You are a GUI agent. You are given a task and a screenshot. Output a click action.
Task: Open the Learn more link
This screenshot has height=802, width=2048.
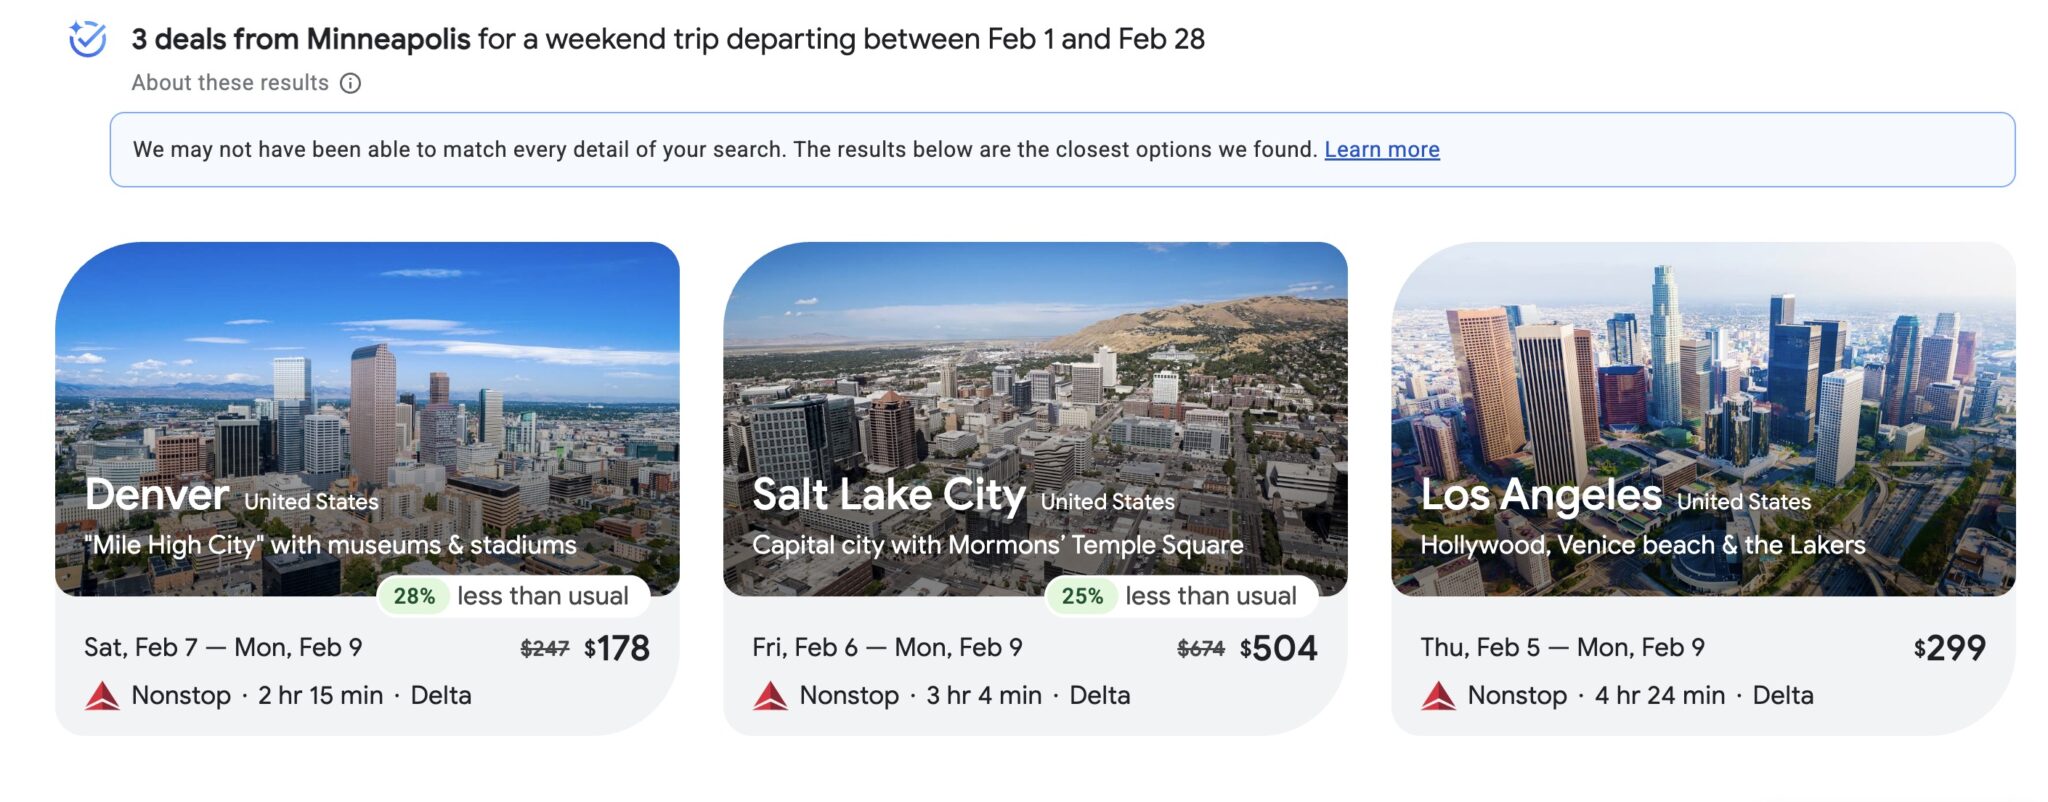(x=1381, y=149)
